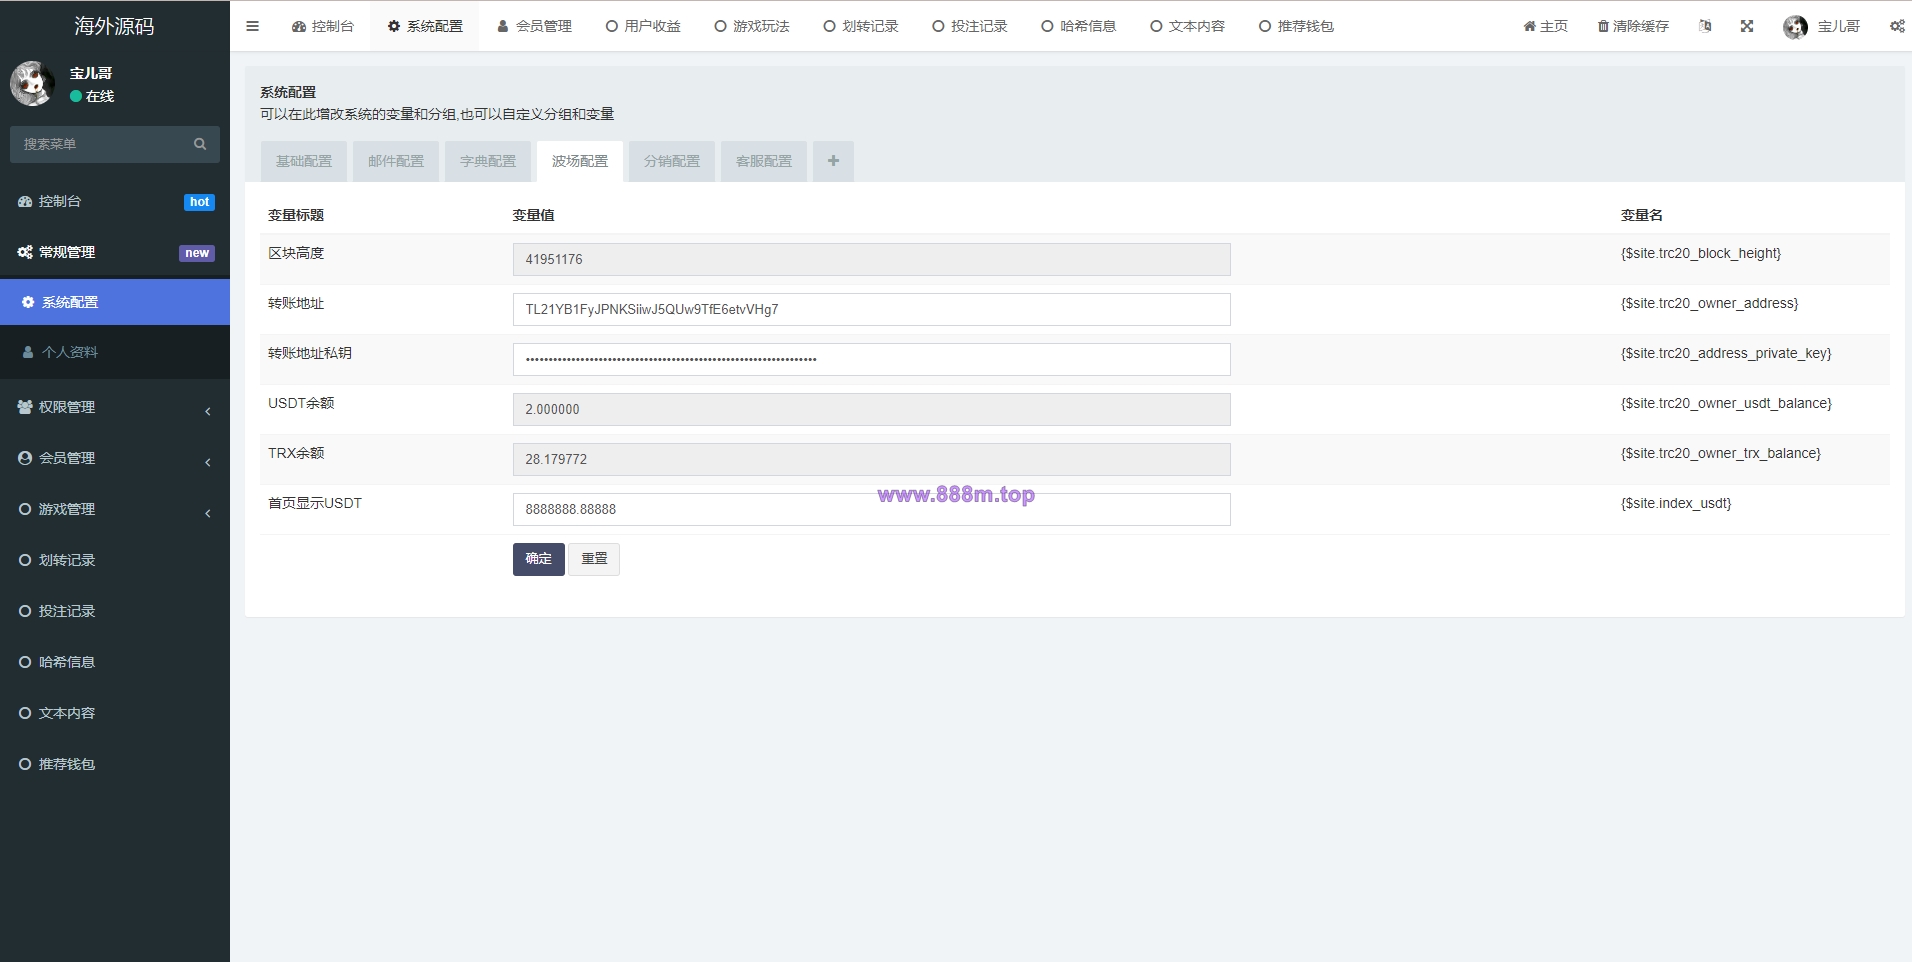Click the 重置 reset button
This screenshot has height=962, width=1912.
pos(594,559)
